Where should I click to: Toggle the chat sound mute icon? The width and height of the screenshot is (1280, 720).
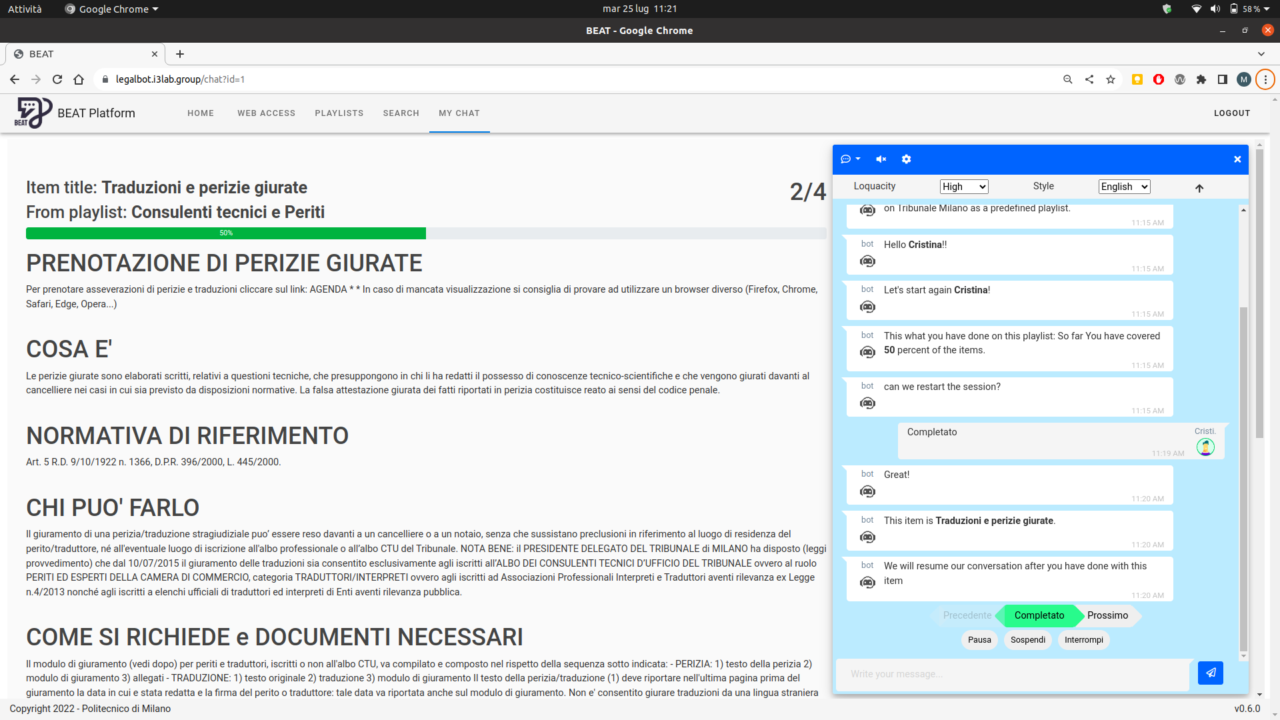point(881,159)
